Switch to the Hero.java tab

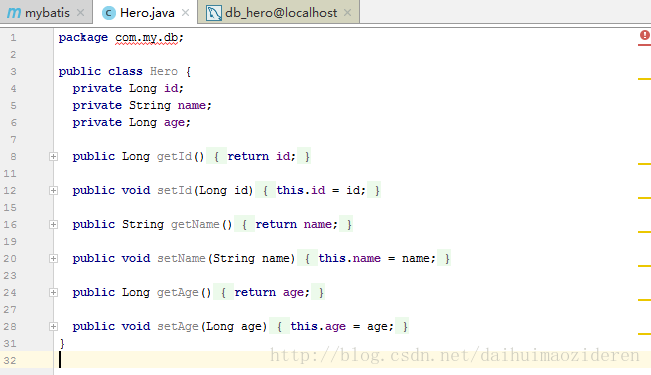(x=145, y=13)
